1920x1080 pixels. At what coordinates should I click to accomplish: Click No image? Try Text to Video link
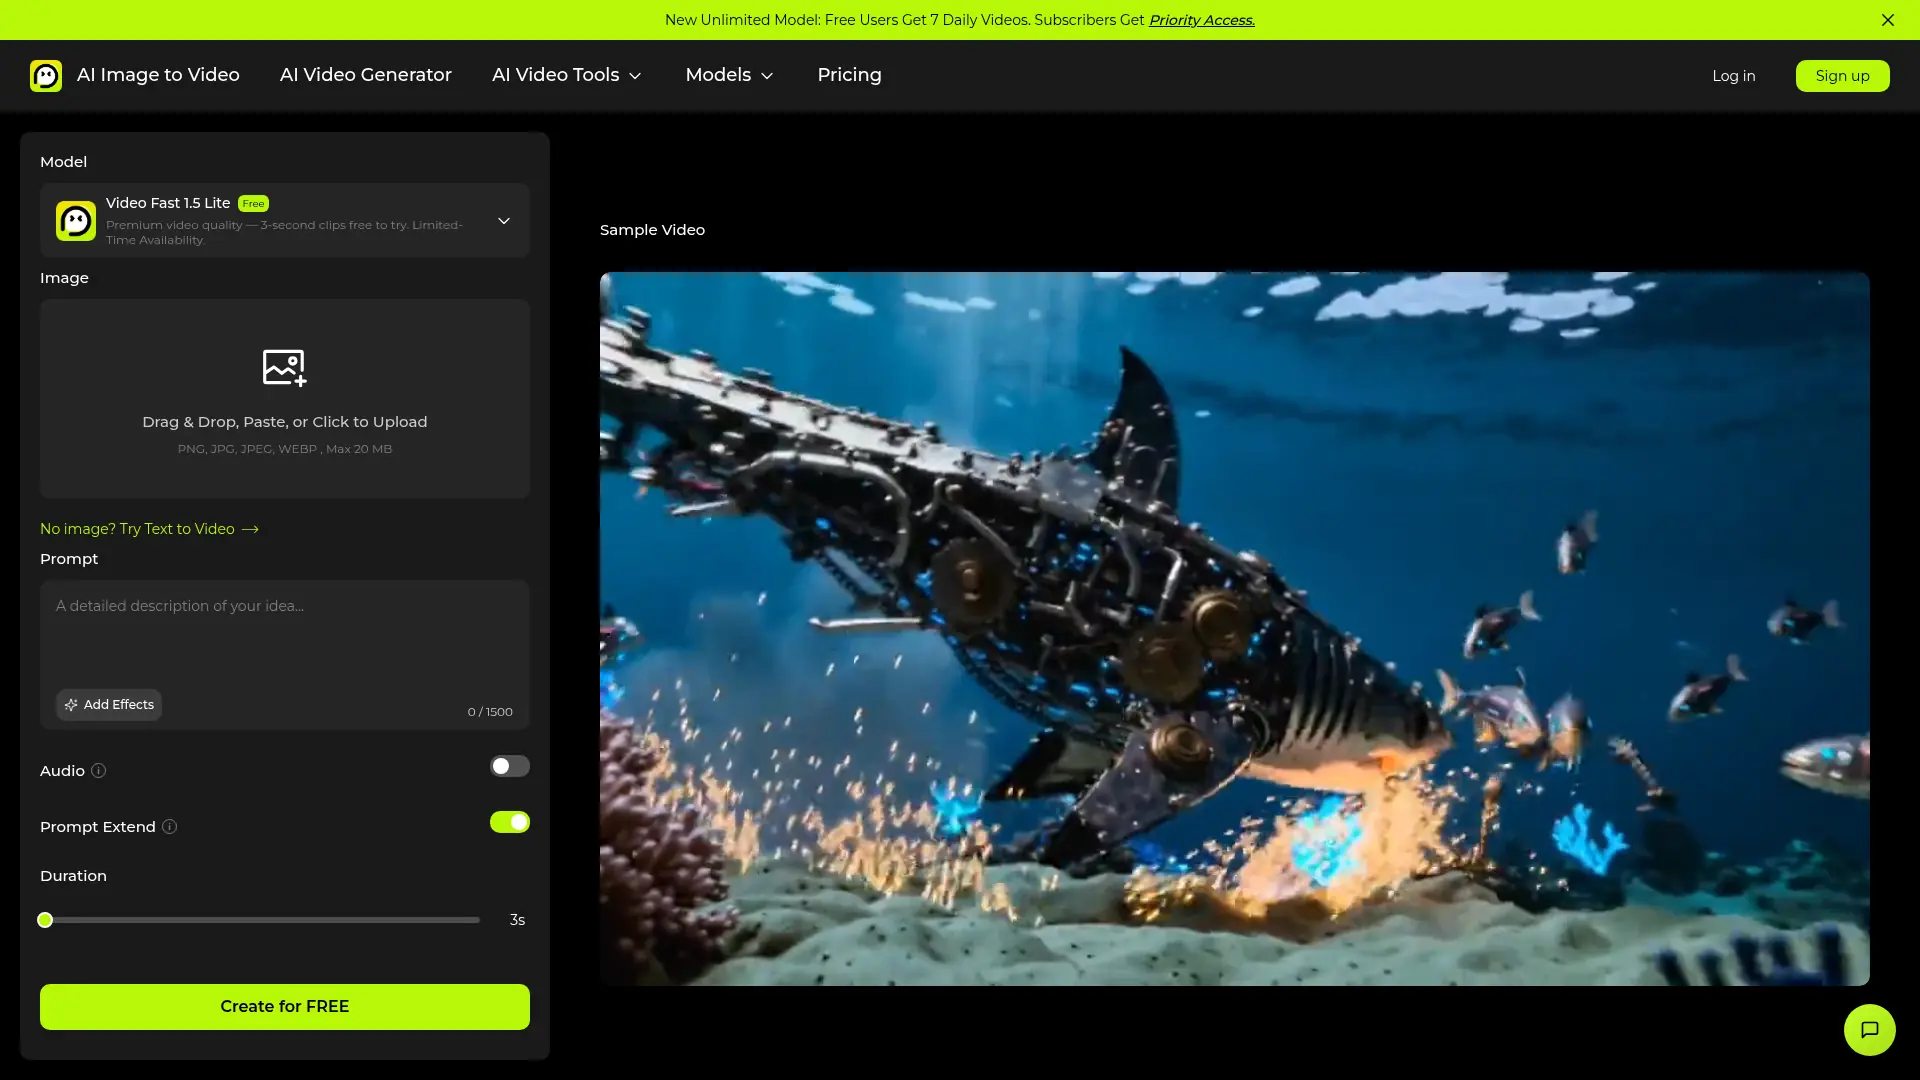149,529
